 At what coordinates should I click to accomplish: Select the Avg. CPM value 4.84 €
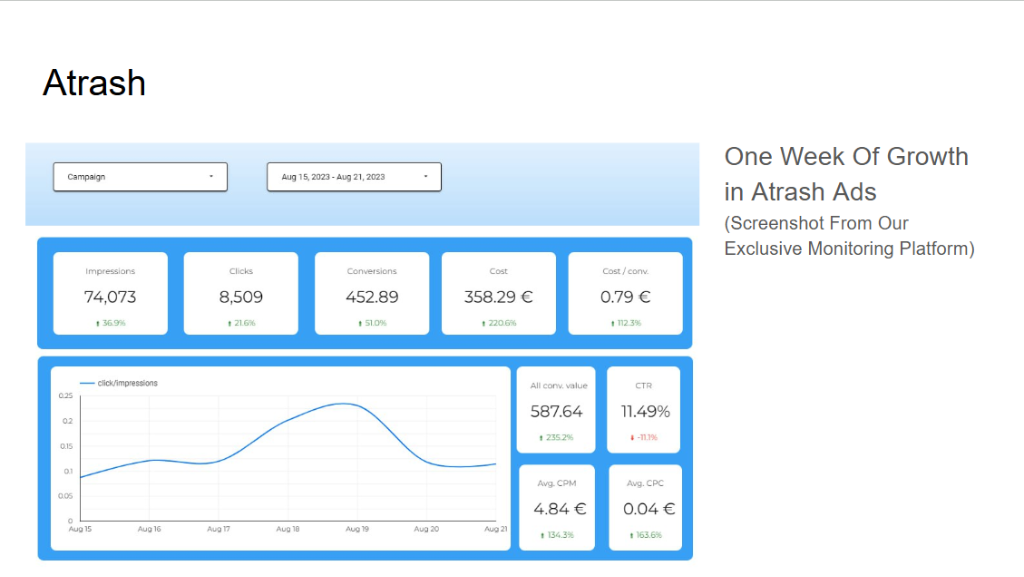coord(560,508)
